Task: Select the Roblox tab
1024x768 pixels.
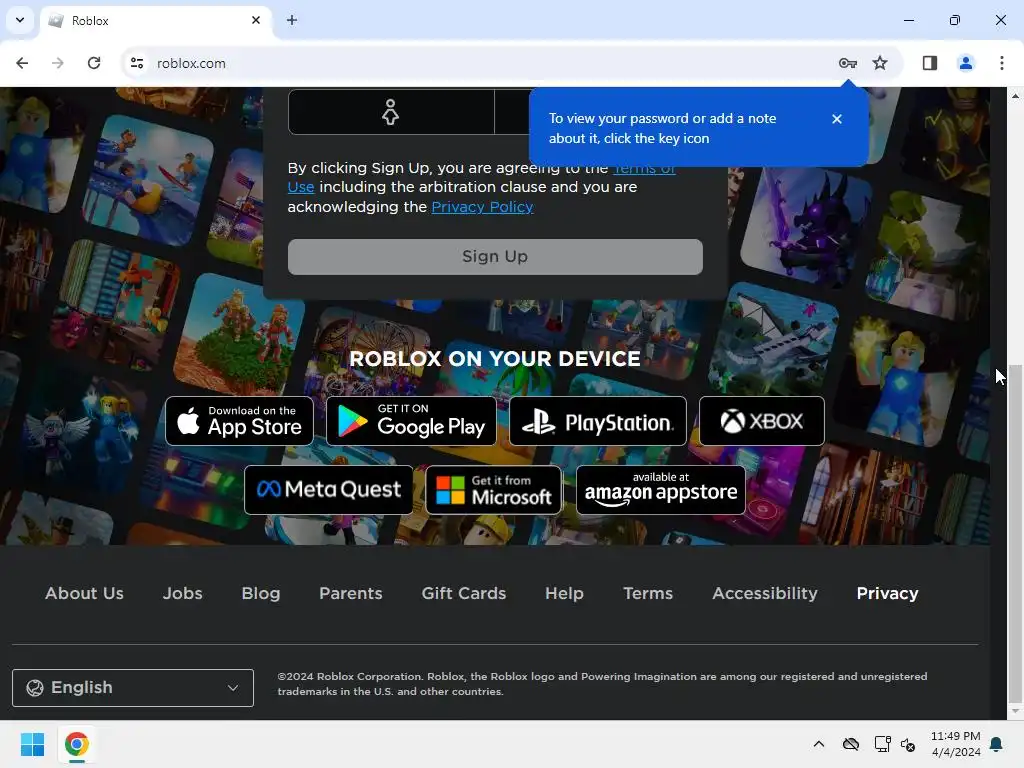Action: point(156,20)
